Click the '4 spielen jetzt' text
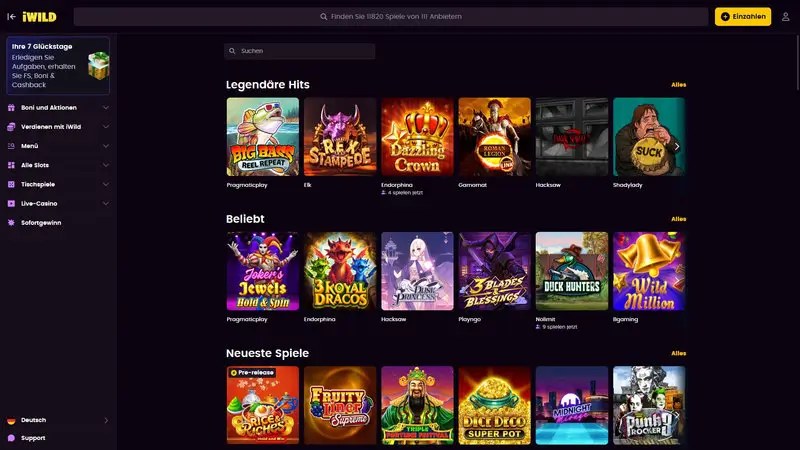Viewport: 800px width, 450px height. coord(405,193)
